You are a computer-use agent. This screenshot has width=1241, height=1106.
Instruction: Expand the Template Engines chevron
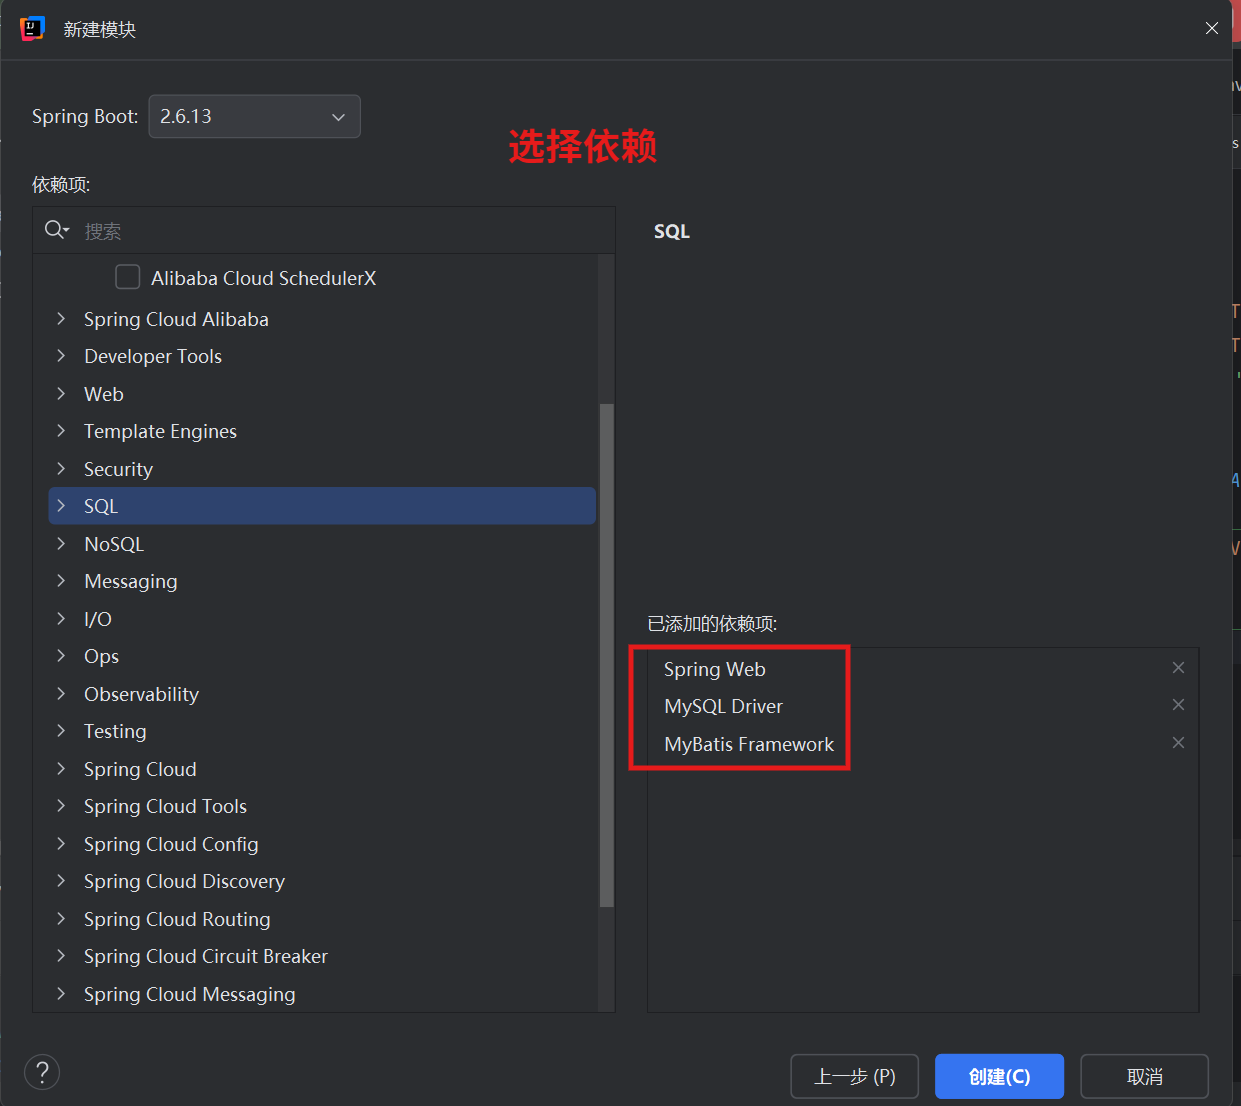pyautogui.click(x=61, y=431)
